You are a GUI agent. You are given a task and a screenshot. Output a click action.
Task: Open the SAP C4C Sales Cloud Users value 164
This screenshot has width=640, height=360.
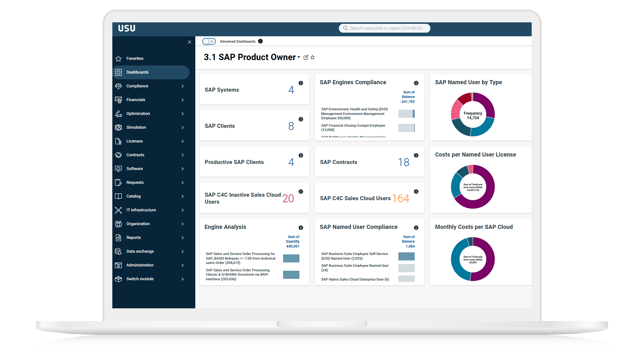[401, 198]
